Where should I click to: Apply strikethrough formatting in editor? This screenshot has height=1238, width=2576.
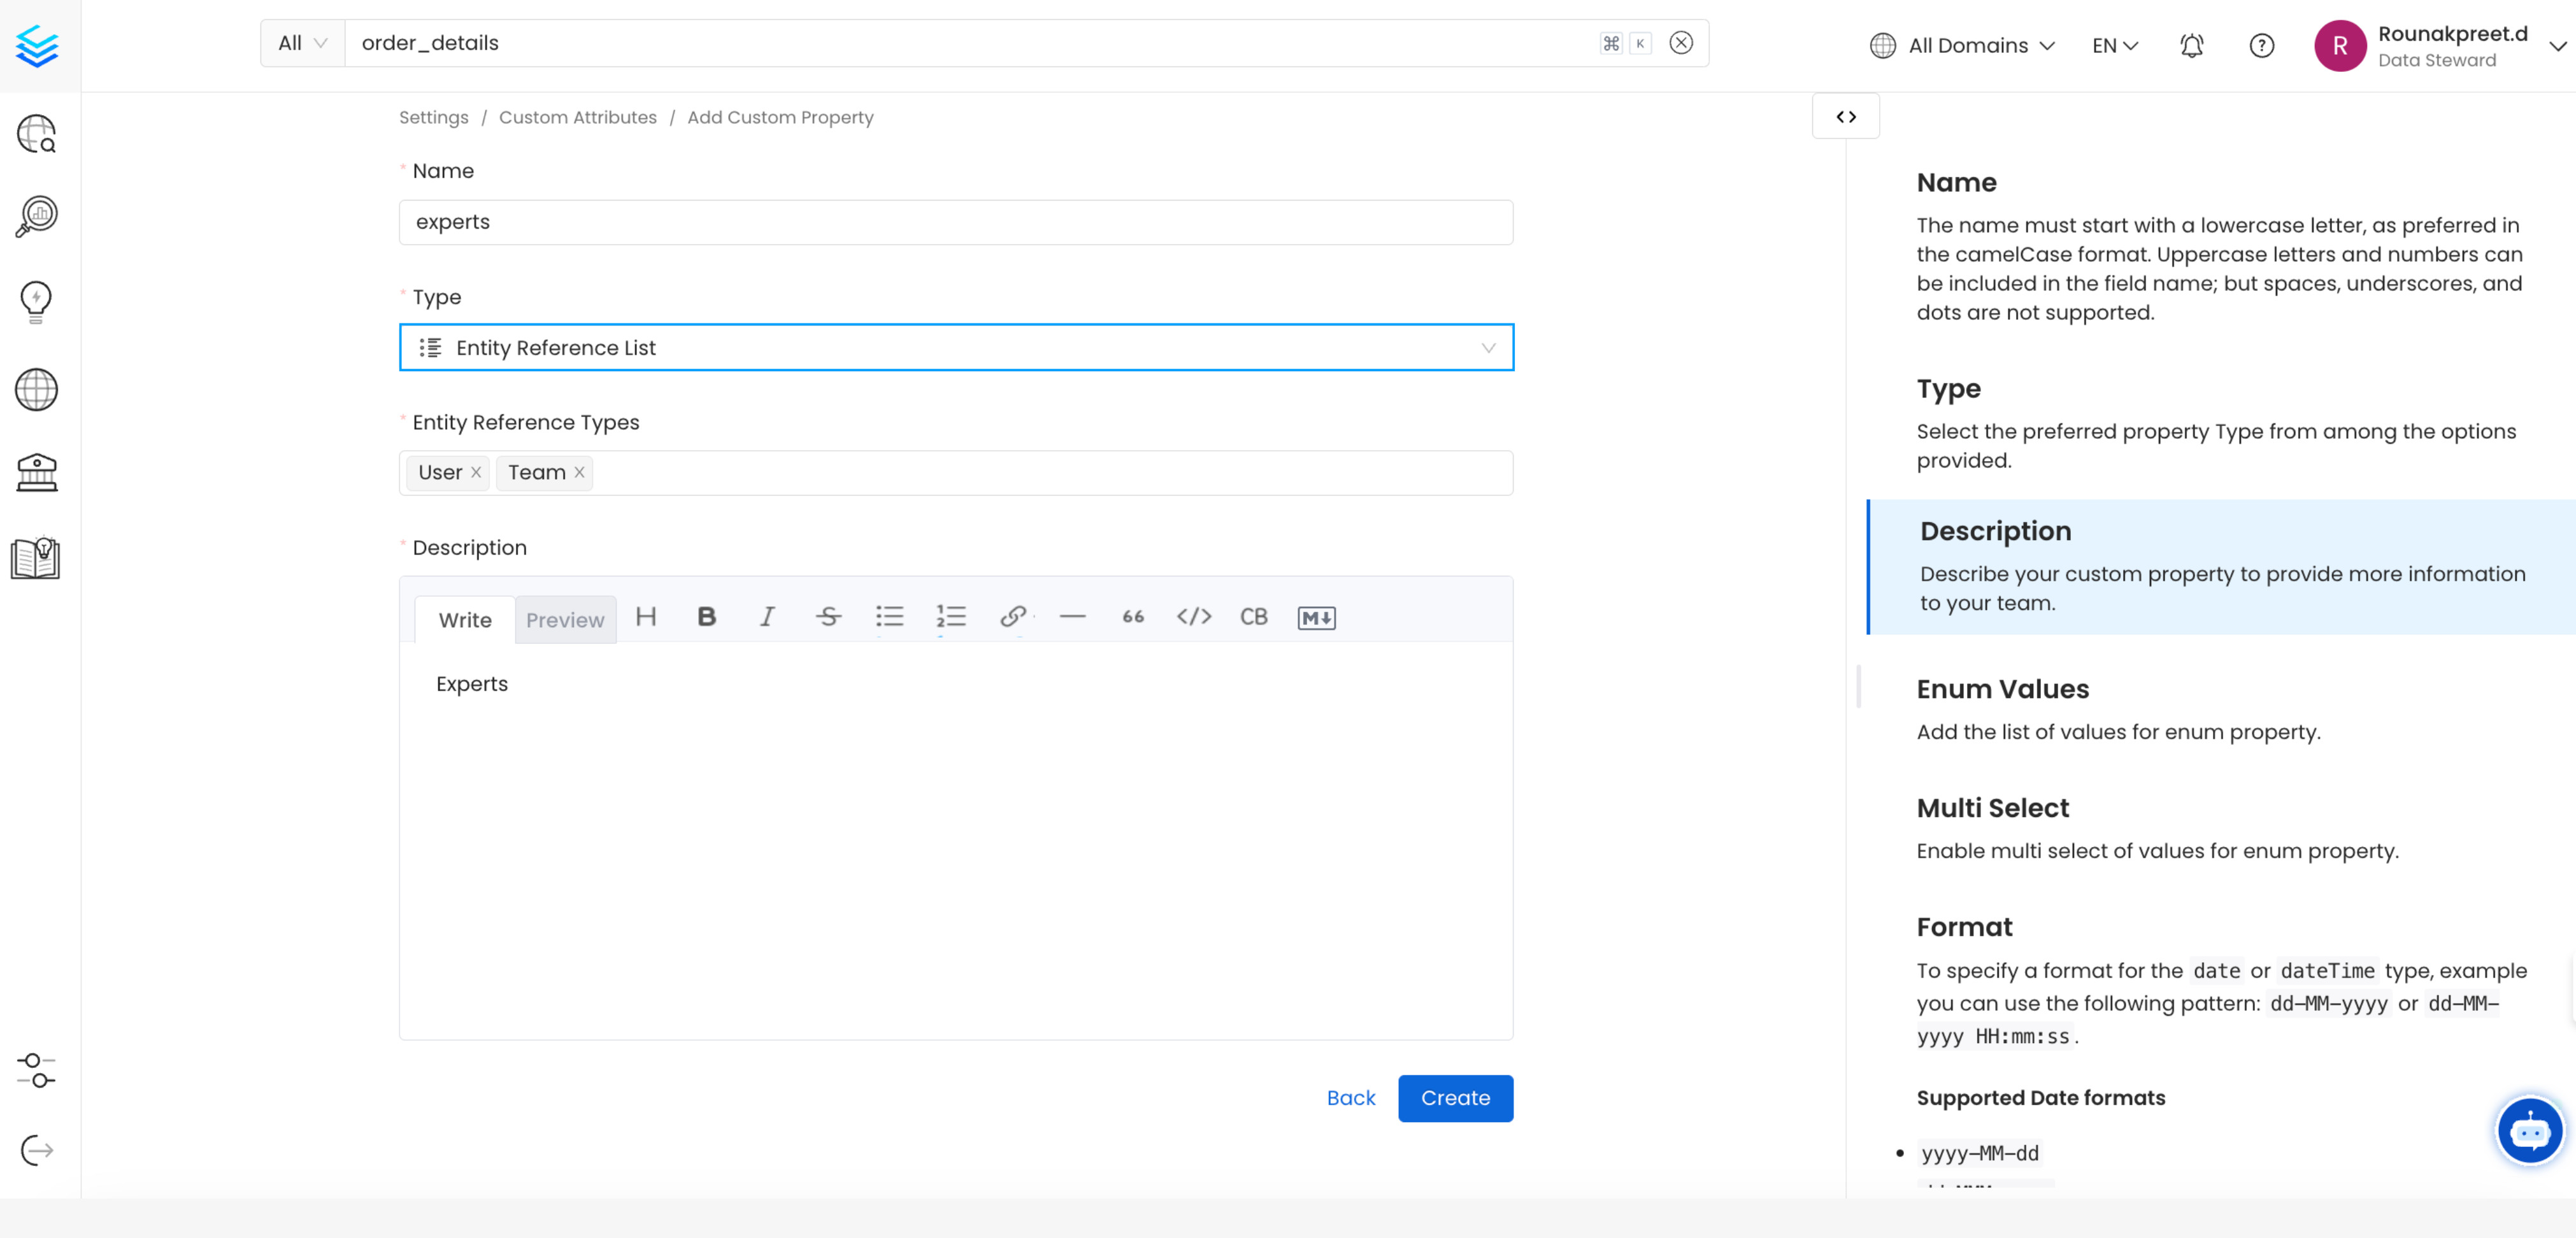(828, 617)
